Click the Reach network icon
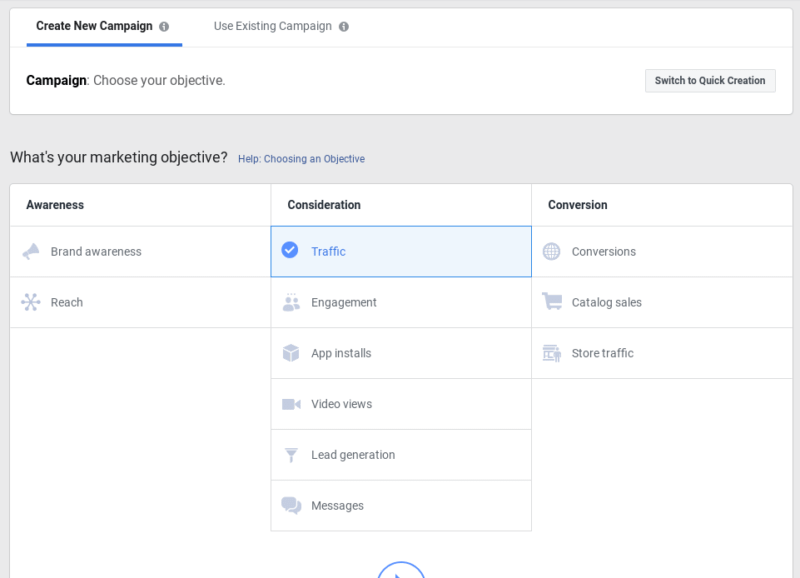The image size is (800, 578). click(x=31, y=302)
